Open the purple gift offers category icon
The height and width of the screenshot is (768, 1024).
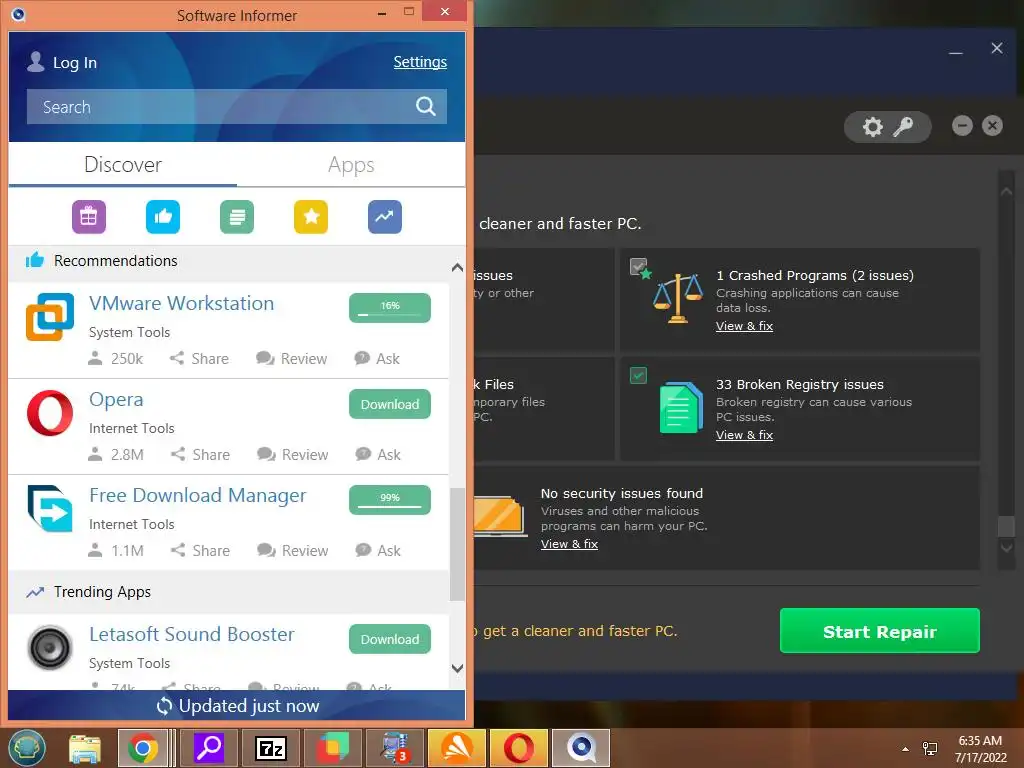[x=89, y=217]
